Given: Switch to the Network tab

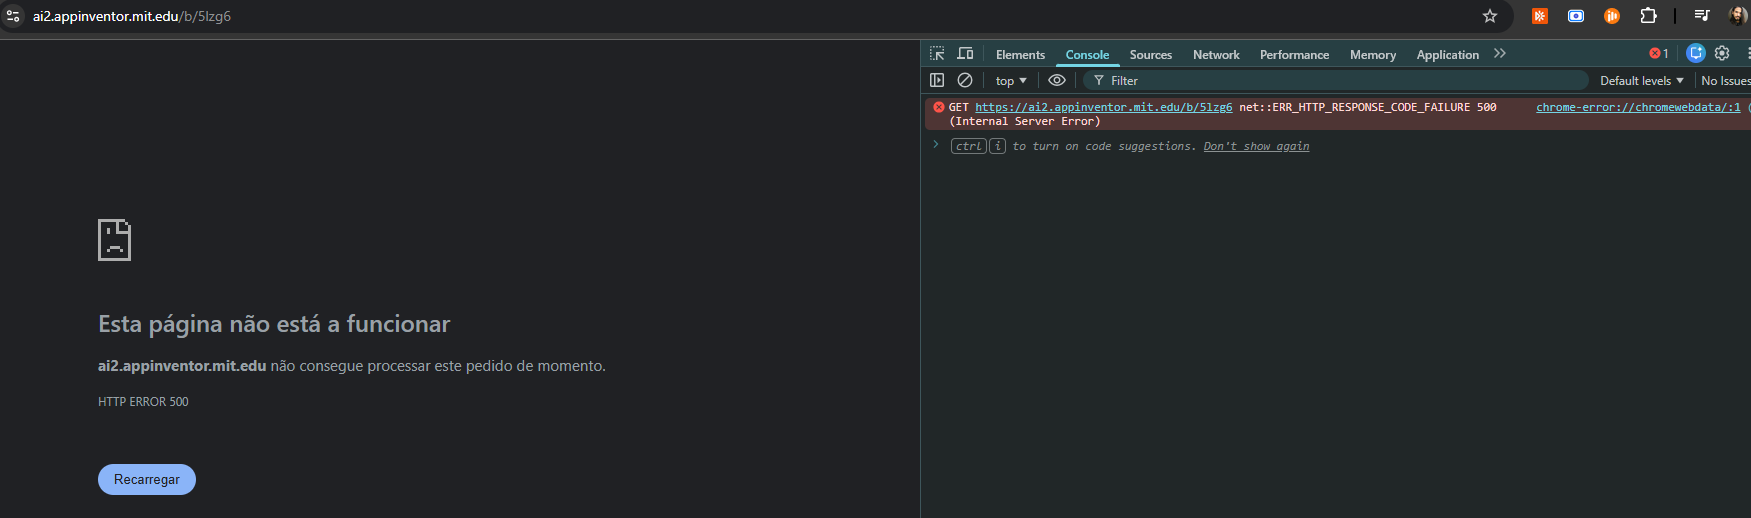Looking at the screenshot, I should pos(1215,55).
